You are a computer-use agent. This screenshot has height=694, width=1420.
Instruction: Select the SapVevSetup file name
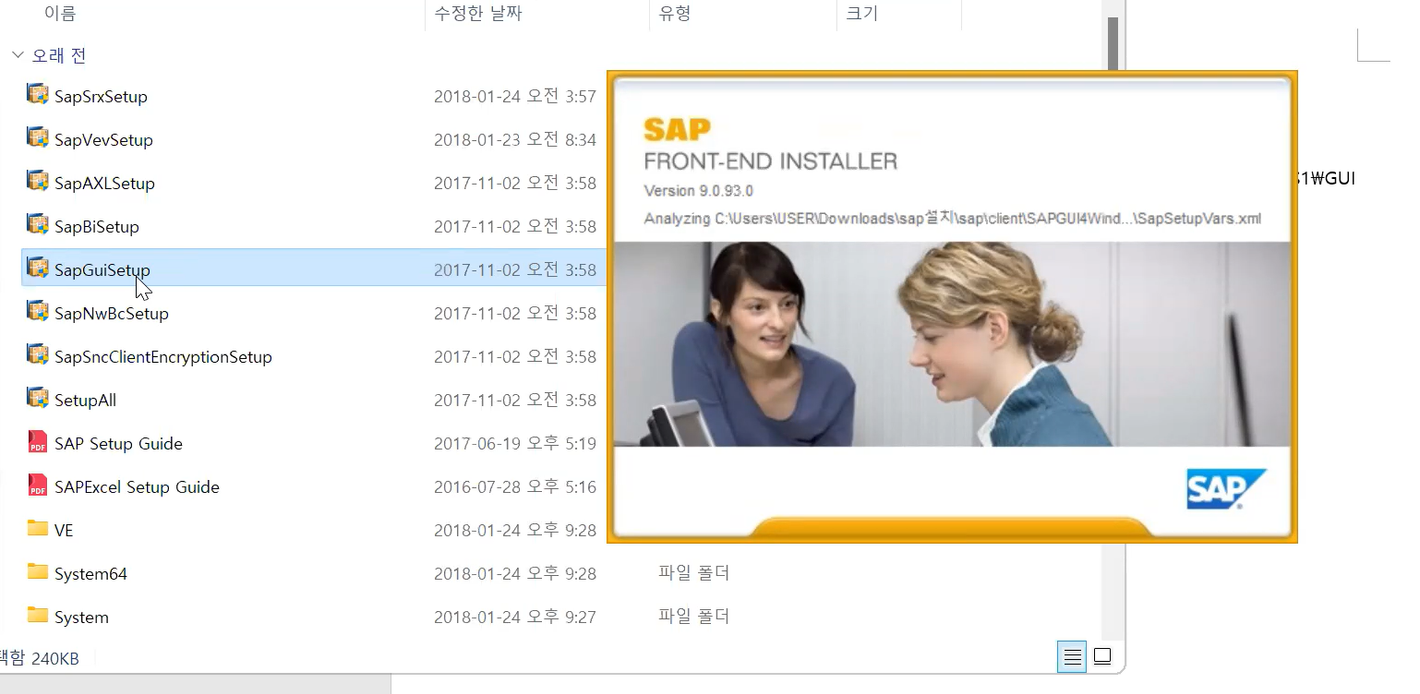[104, 140]
